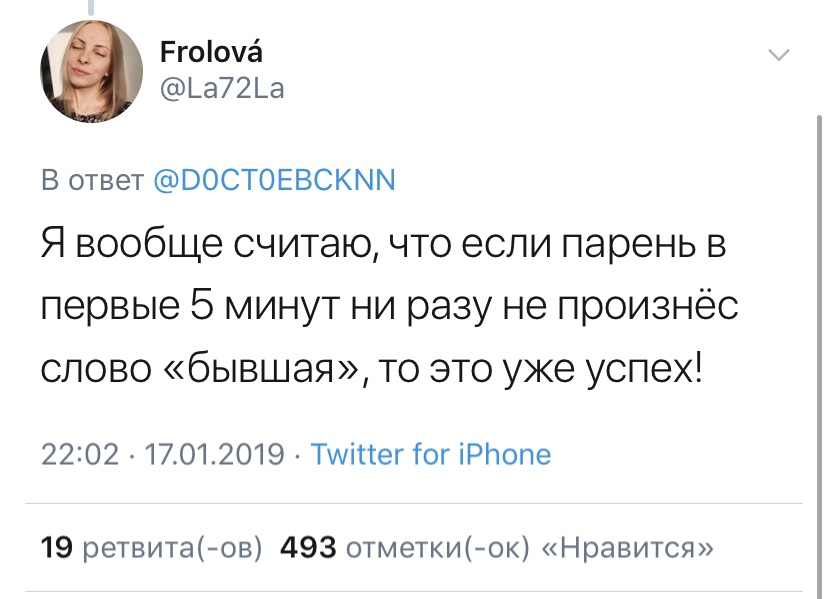Select the first line of the tweet text
This screenshot has width=828, height=599.
(x=384, y=245)
